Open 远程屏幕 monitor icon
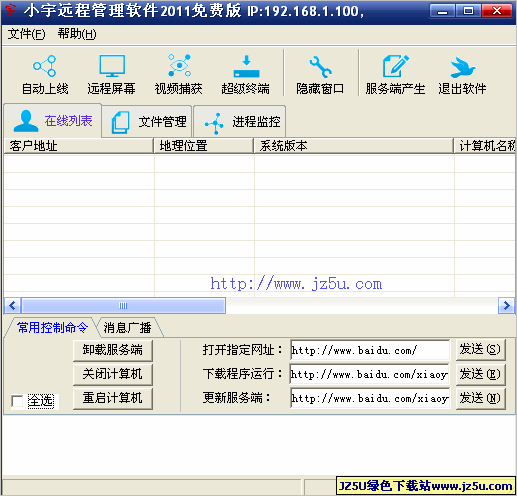 pos(112,66)
